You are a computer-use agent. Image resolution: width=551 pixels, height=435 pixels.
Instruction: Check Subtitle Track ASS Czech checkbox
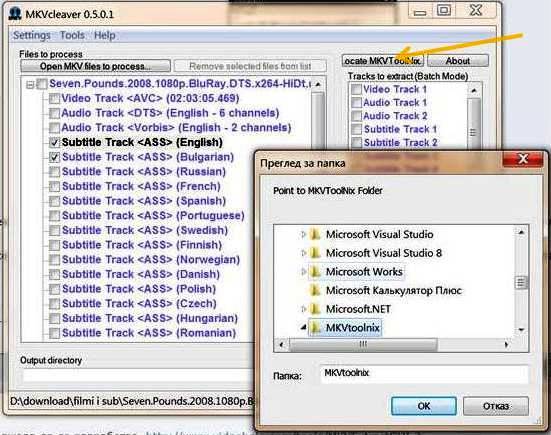(54, 304)
